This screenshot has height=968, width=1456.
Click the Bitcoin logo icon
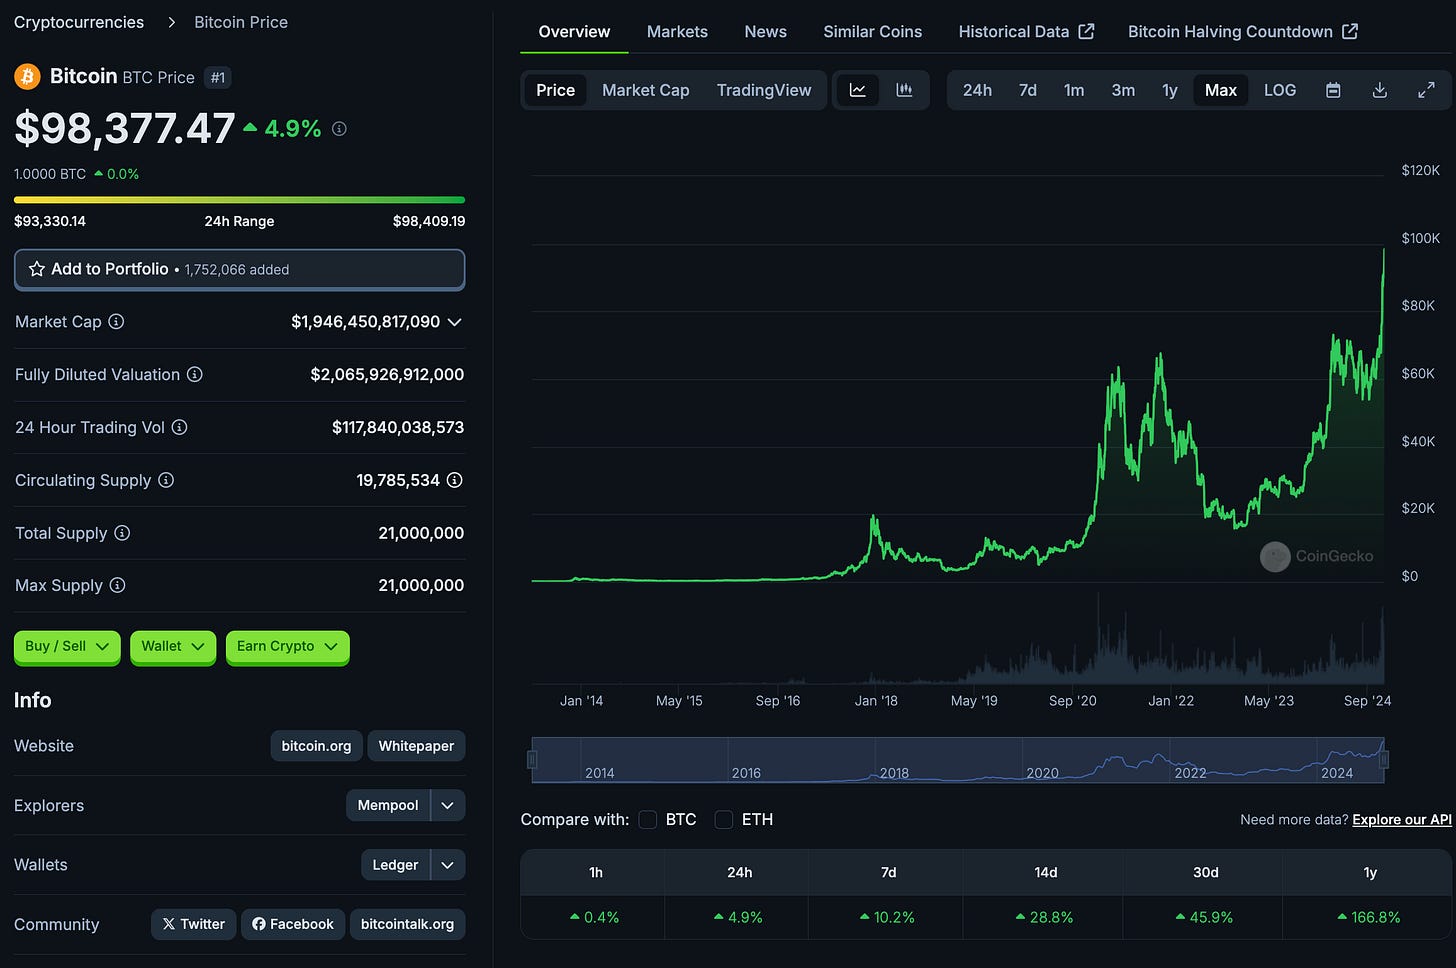tap(27, 76)
